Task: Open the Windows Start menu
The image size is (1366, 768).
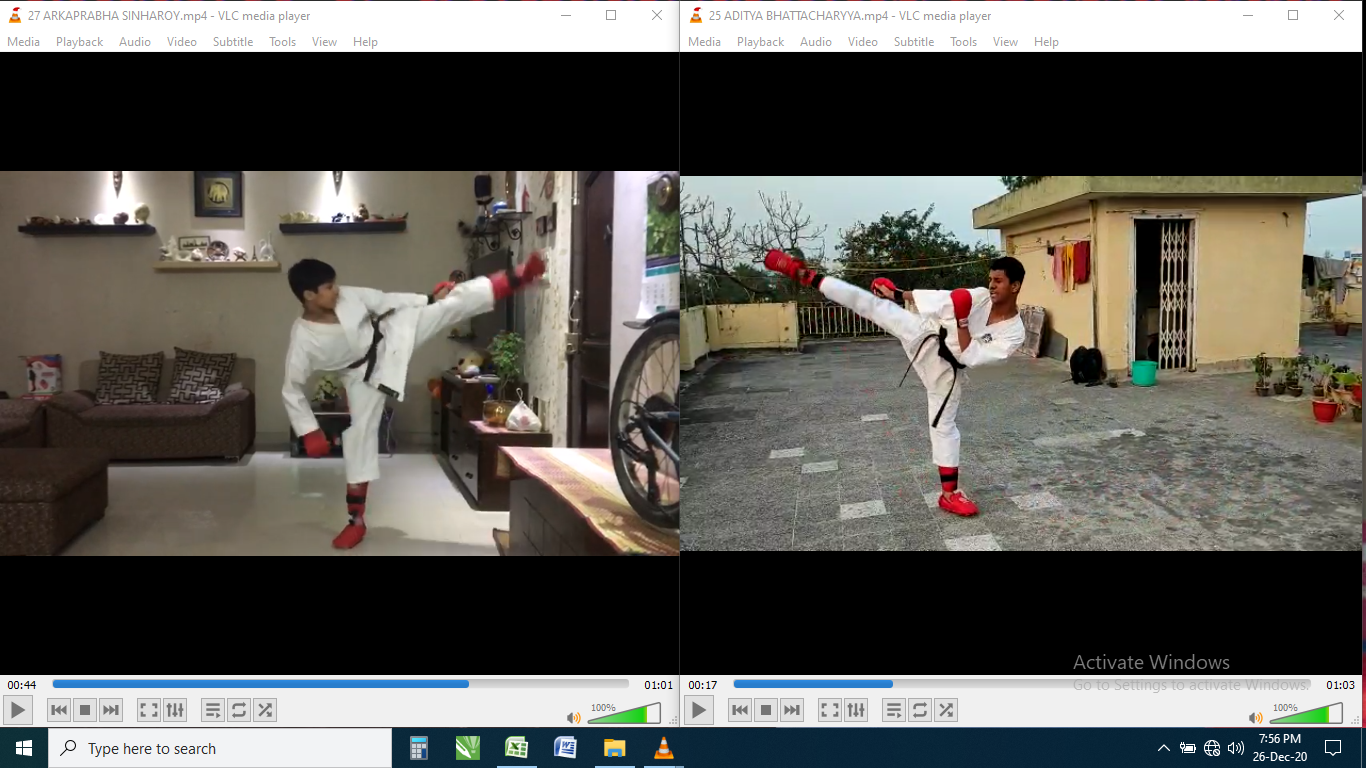Action: (x=24, y=748)
